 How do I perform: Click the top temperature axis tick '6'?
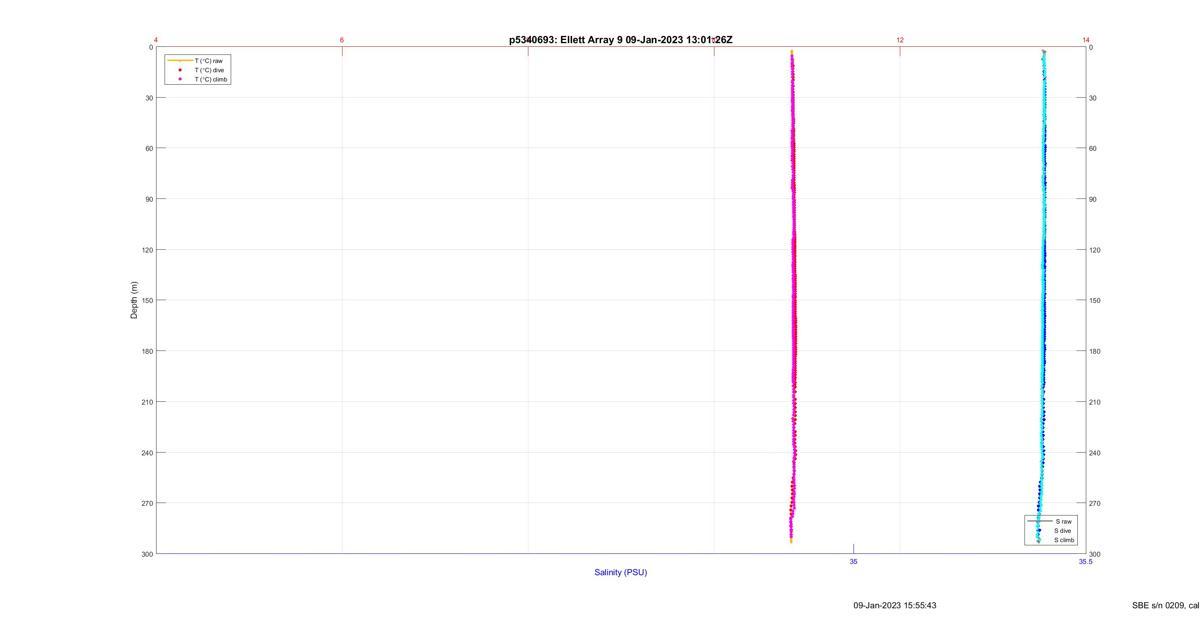(x=342, y=40)
